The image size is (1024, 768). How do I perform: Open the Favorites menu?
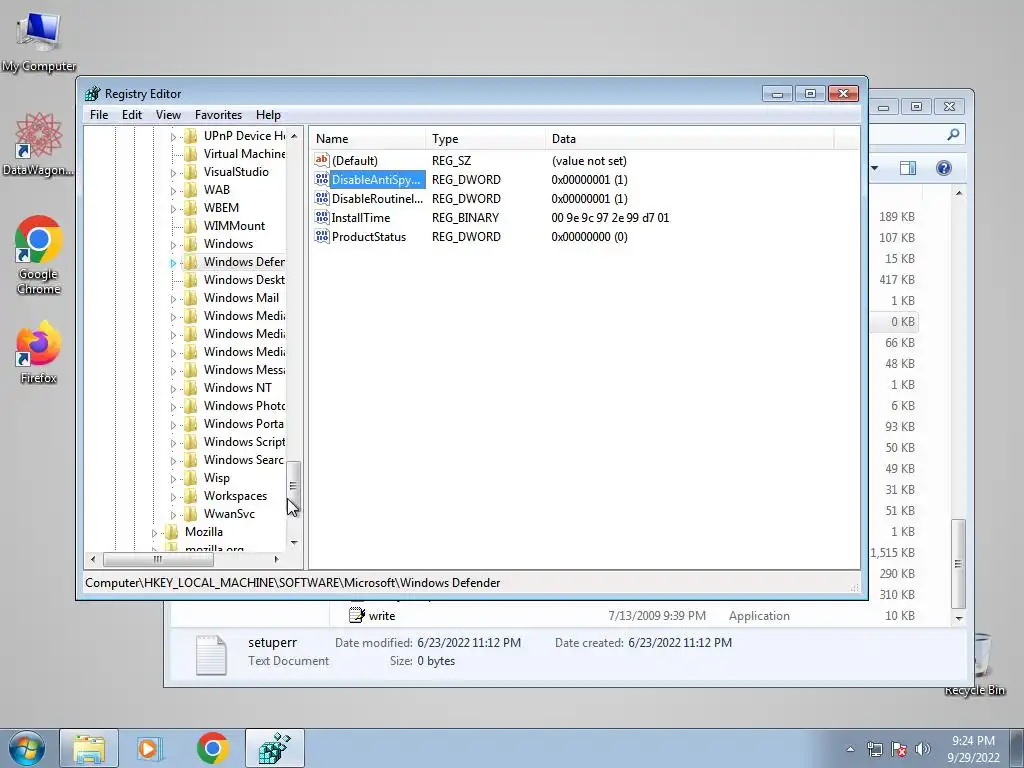pyautogui.click(x=218, y=114)
